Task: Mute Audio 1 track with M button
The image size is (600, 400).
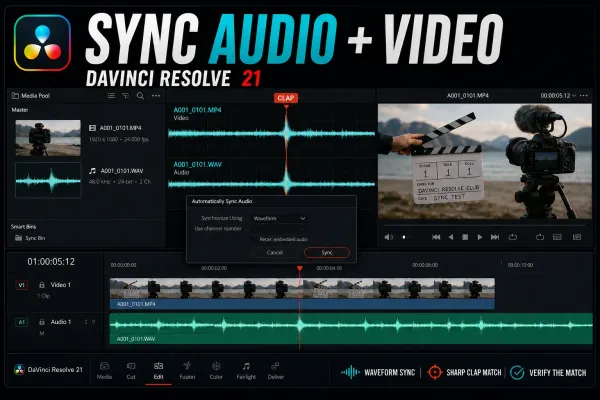Action: pyautogui.click(x=42, y=333)
